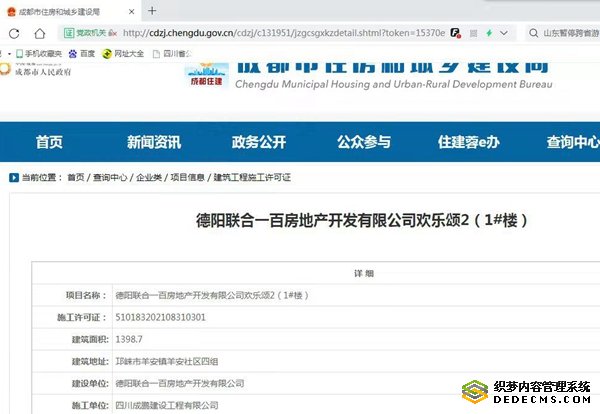The image size is (600, 414).
Task: Click the green lightning speed-mode icon
Action: point(488,33)
